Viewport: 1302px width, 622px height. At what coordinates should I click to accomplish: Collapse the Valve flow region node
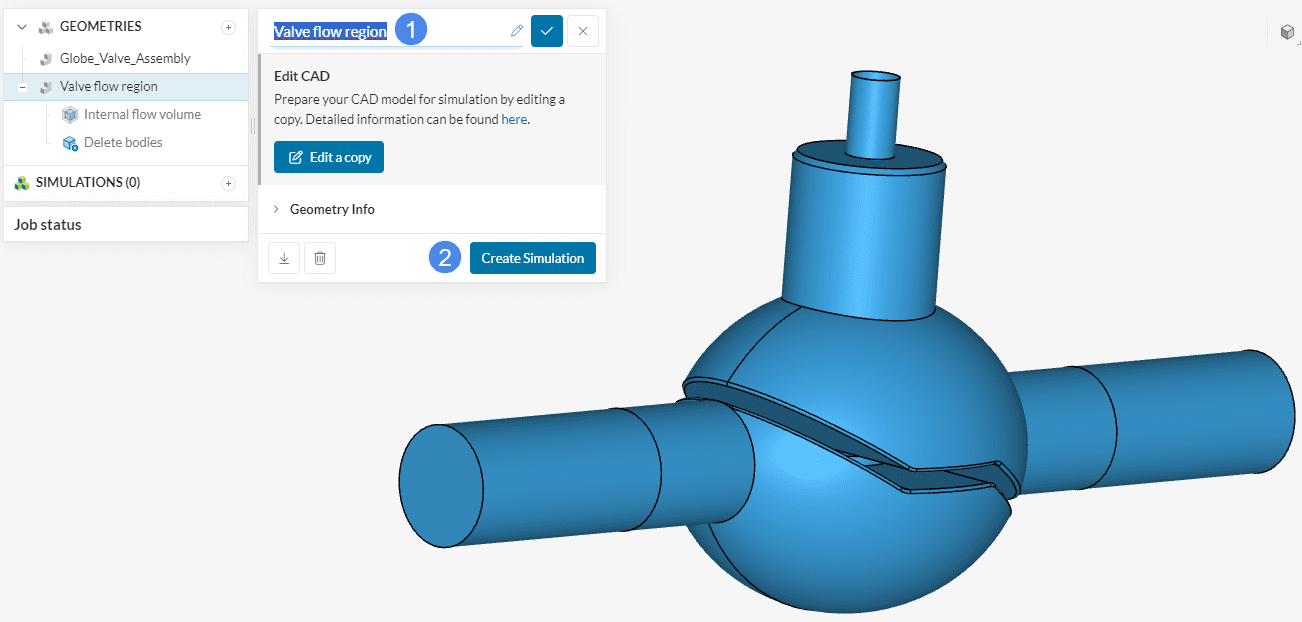tap(22, 87)
